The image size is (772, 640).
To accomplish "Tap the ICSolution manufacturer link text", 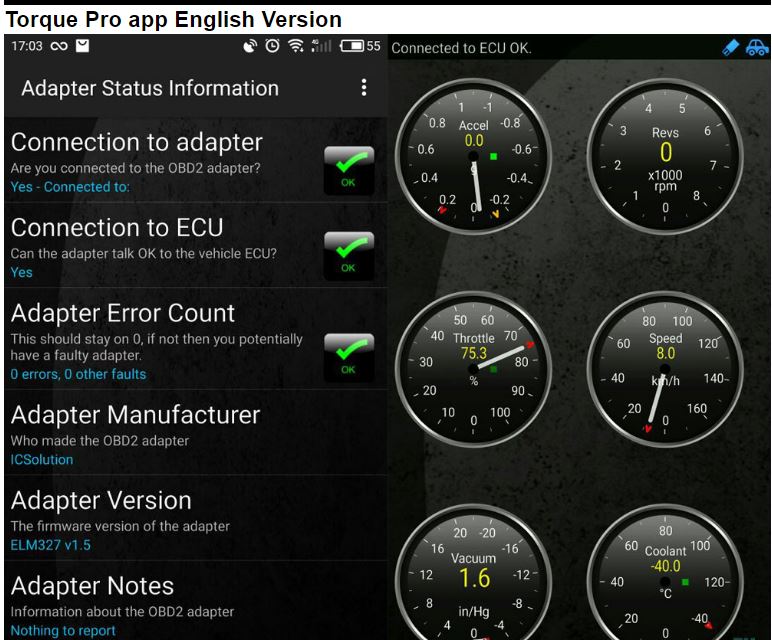I will pyautogui.click(x=42, y=460).
